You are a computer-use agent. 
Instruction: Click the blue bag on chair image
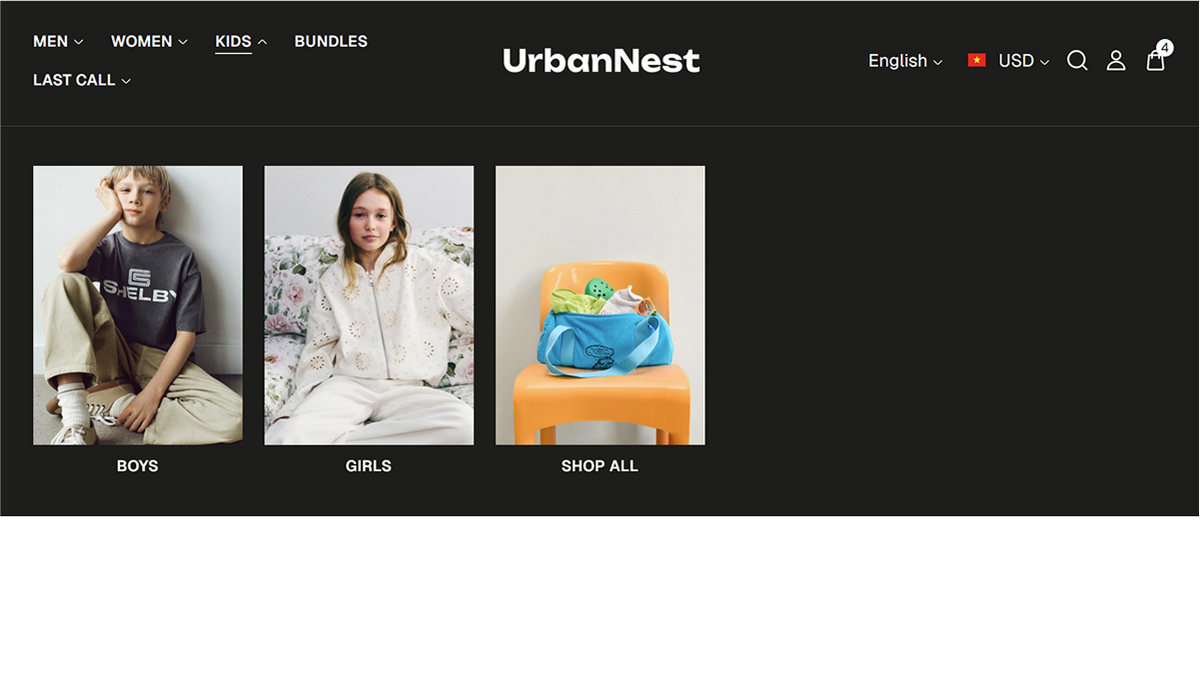[600, 305]
